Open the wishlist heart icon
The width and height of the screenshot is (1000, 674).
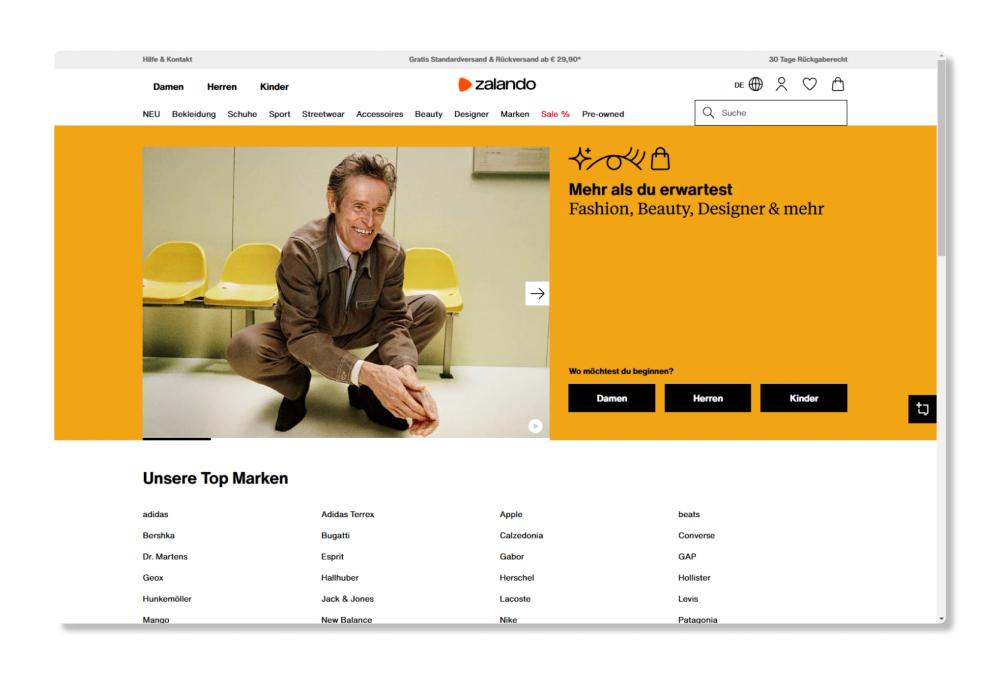(x=809, y=84)
